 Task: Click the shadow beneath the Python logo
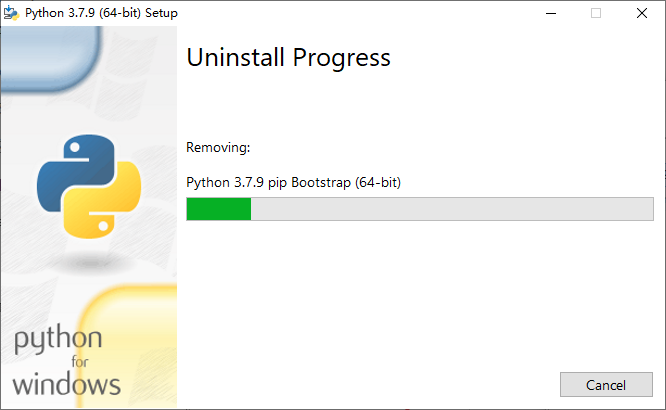point(90,262)
